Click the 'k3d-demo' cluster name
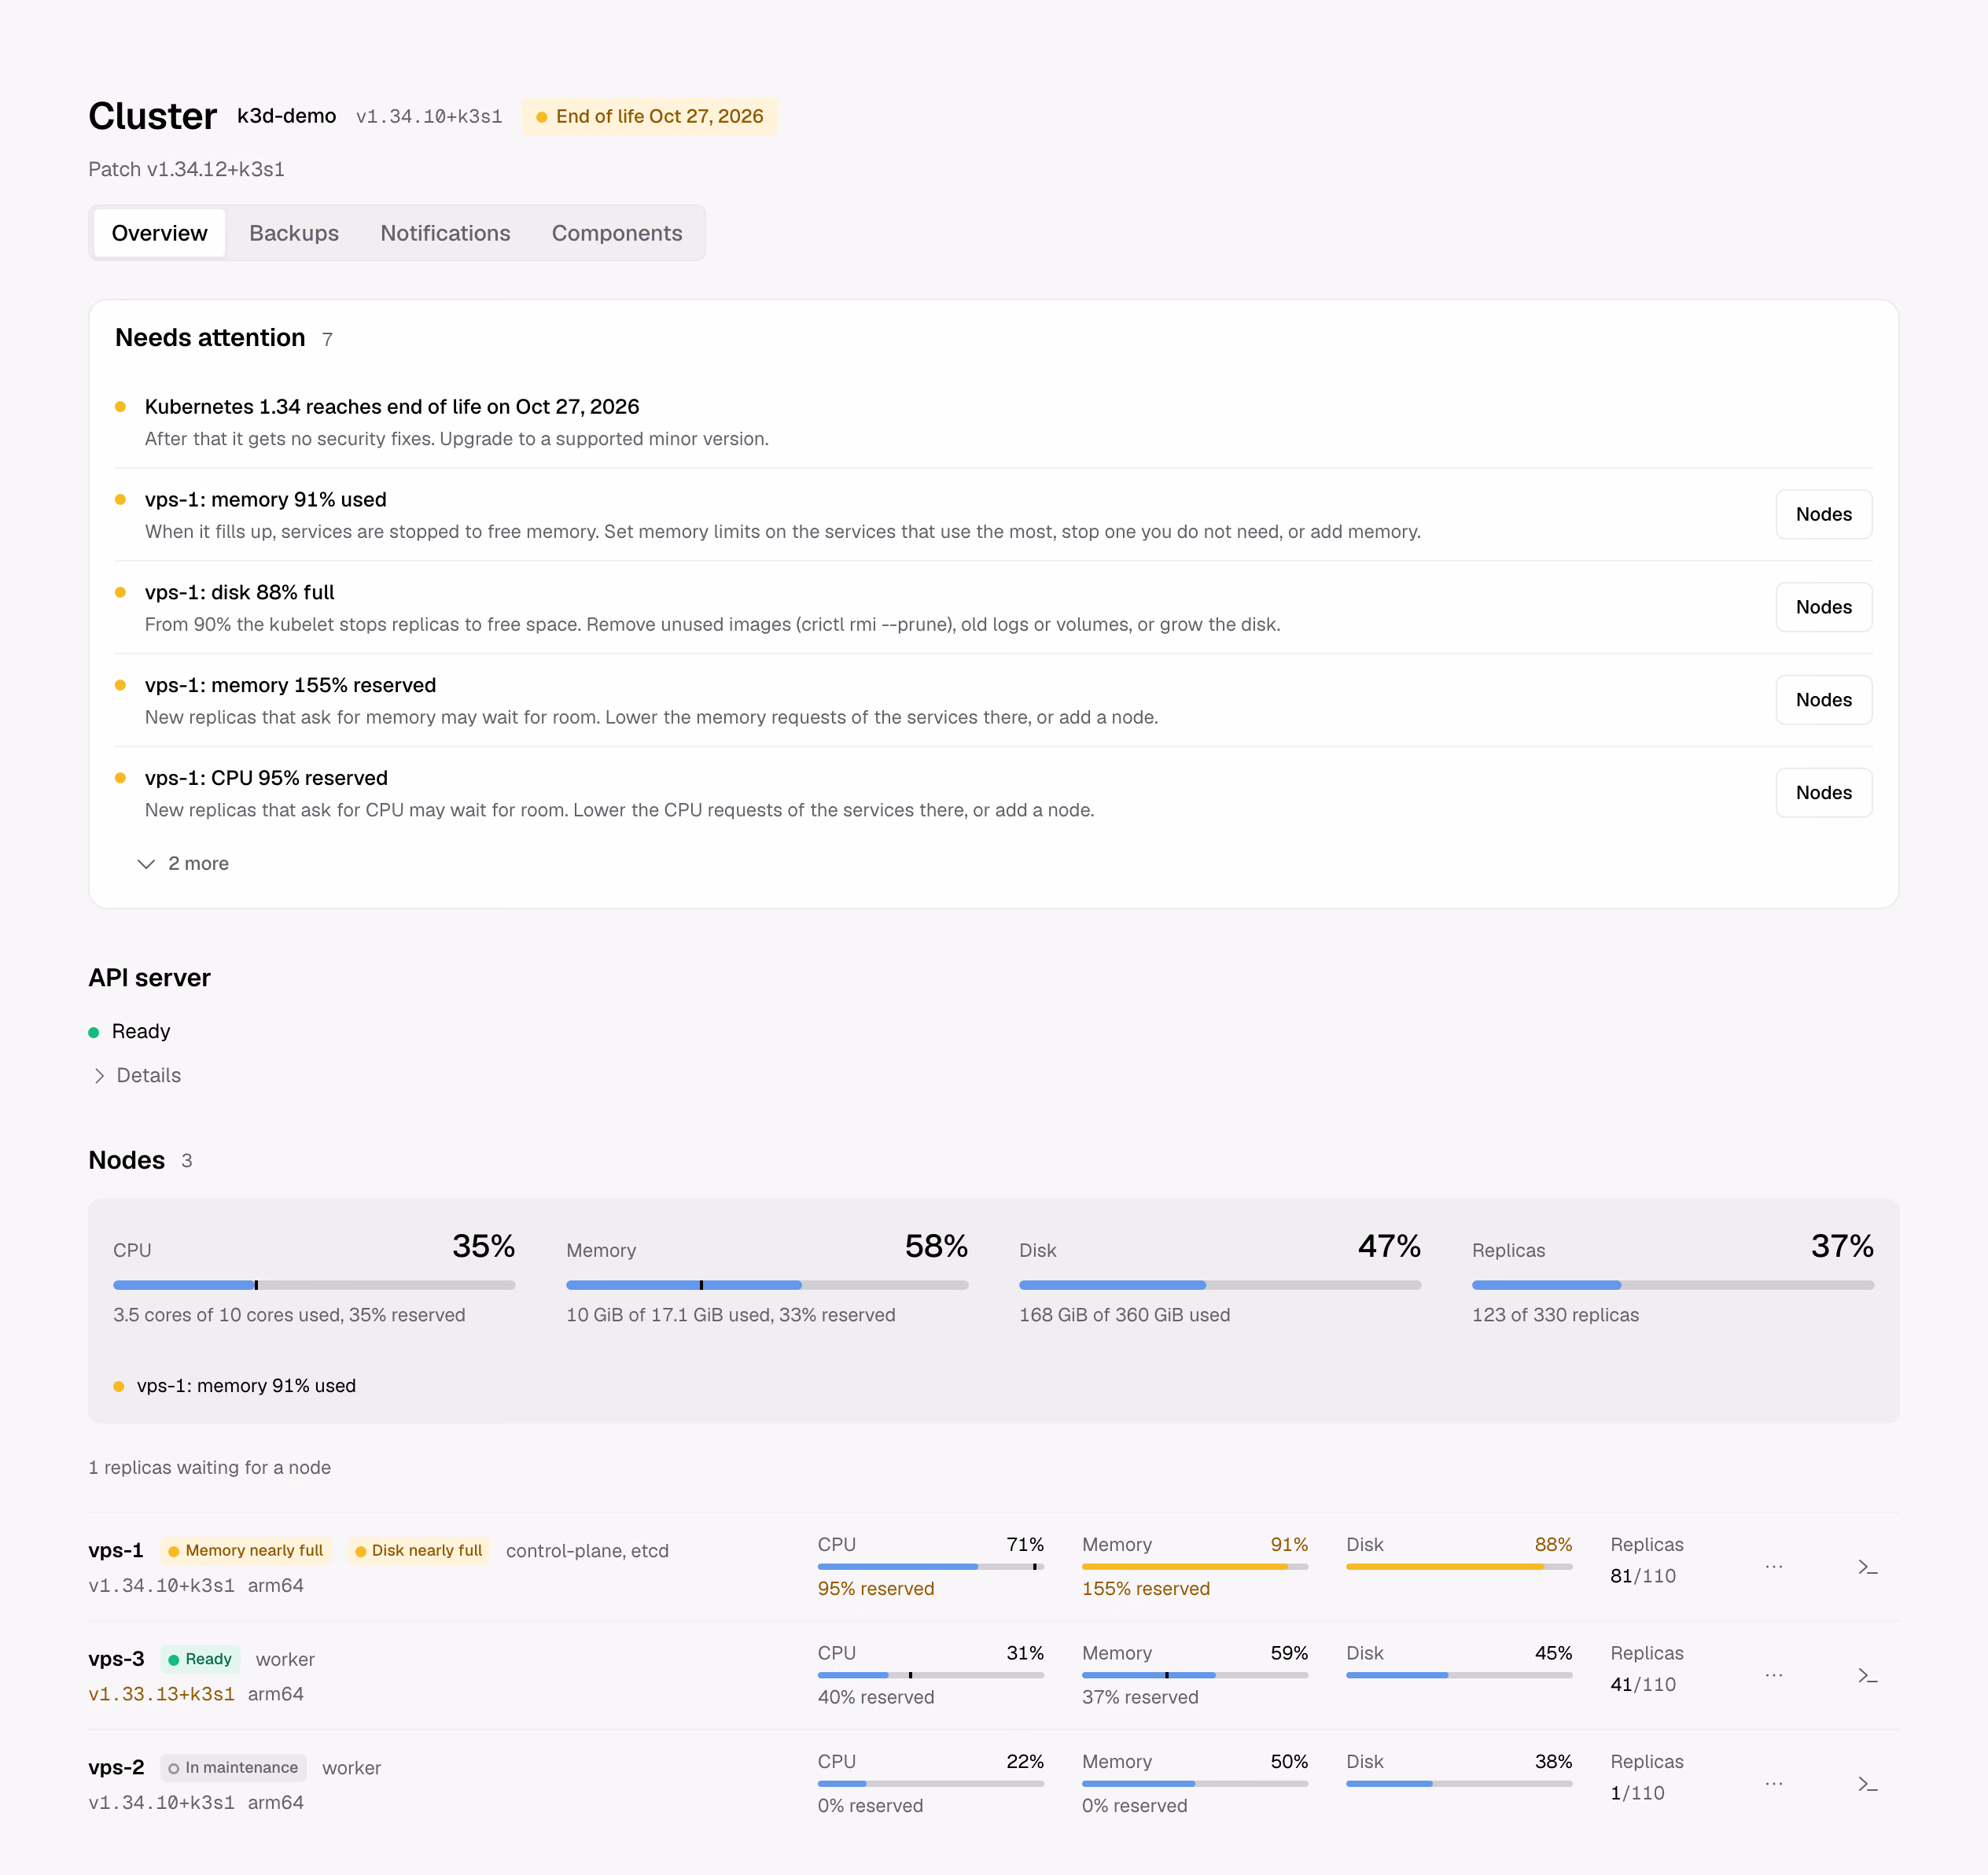This screenshot has height=1875, width=1988. [x=286, y=116]
